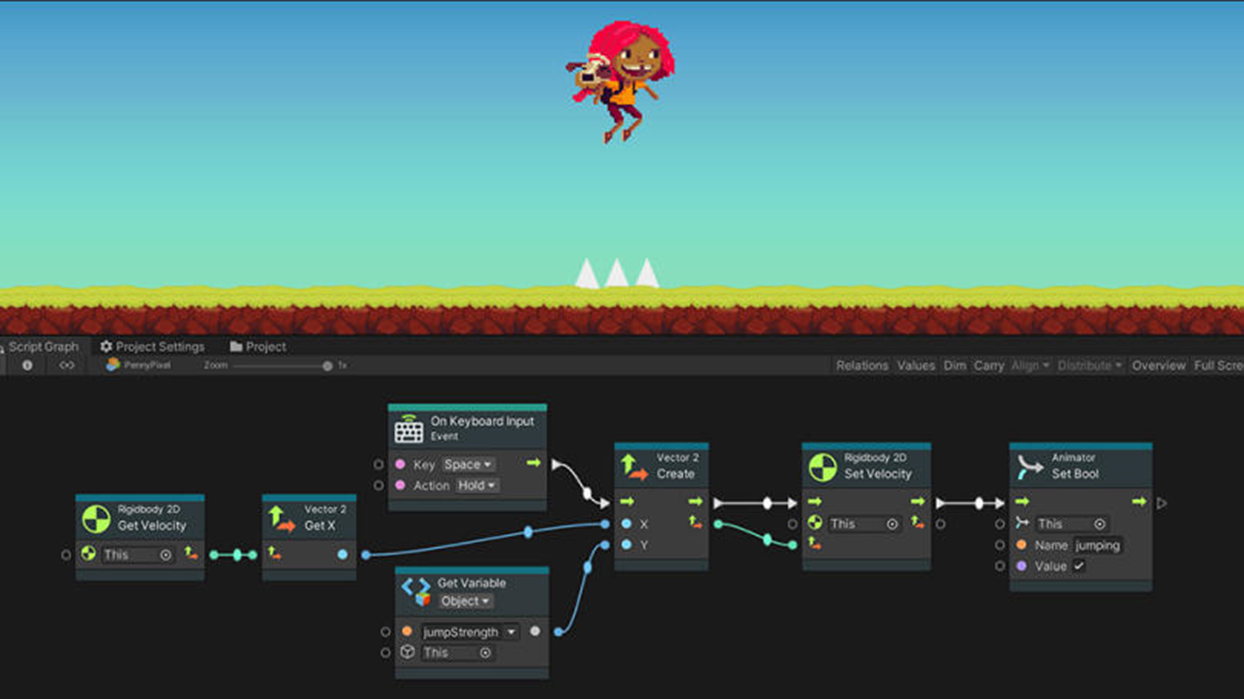This screenshot has height=699, width=1244.
Task: Click the flow output arrow on Set Bool node
Action: (1139, 502)
